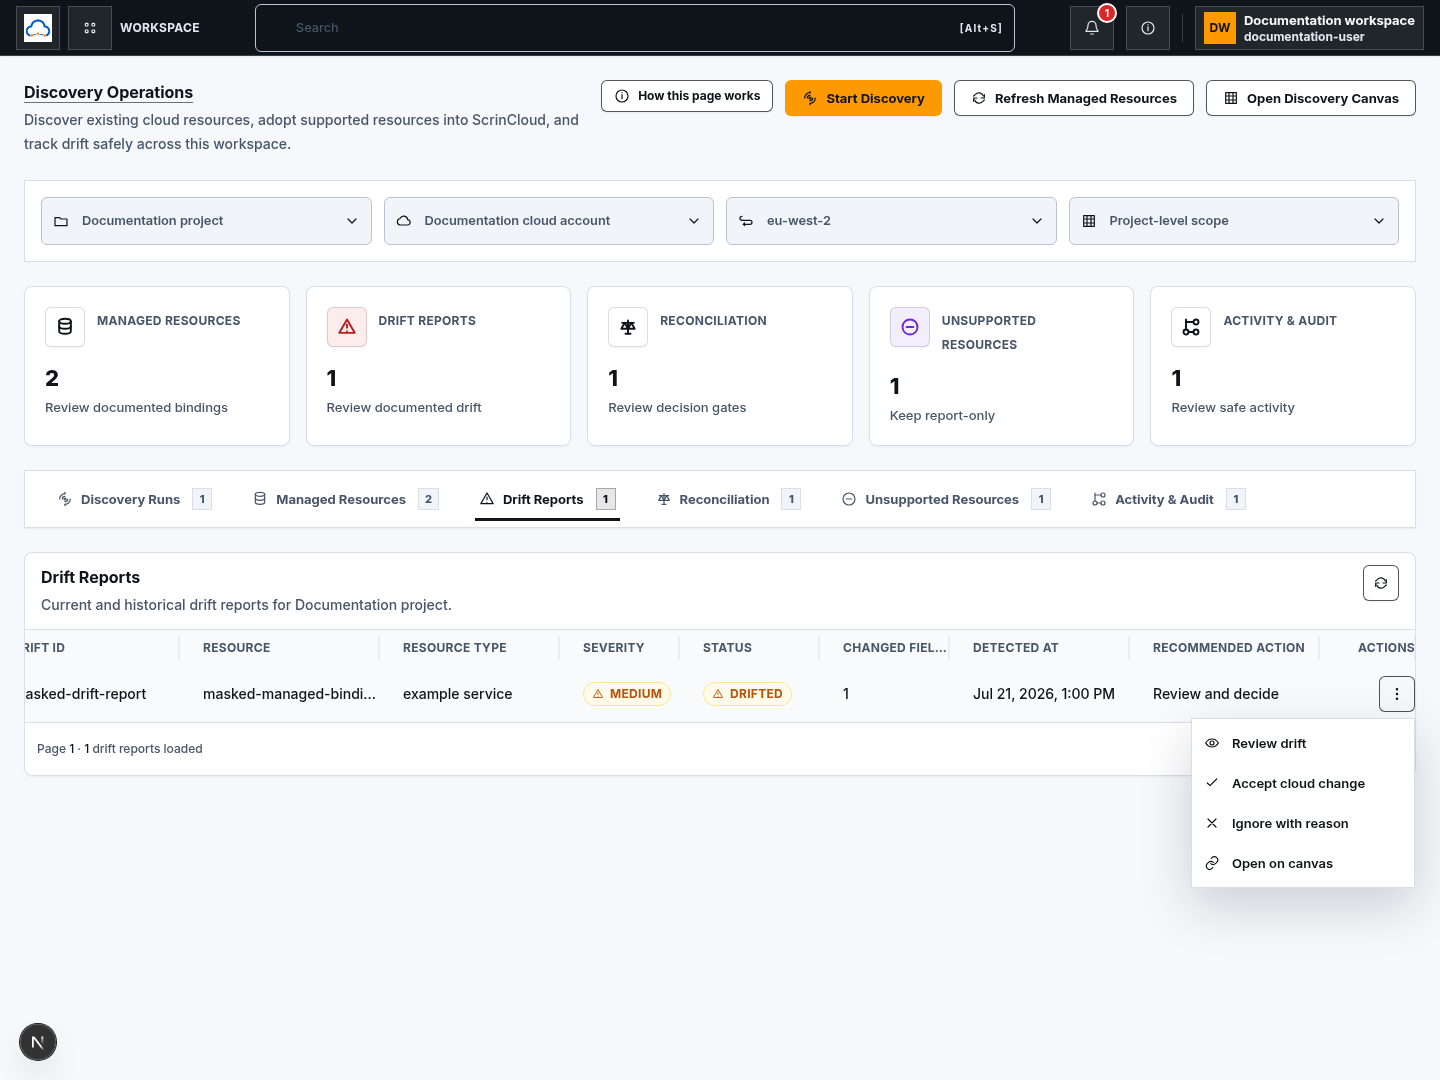
Task: Click How this page works button
Action: pyautogui.click(x=687, y=96)
